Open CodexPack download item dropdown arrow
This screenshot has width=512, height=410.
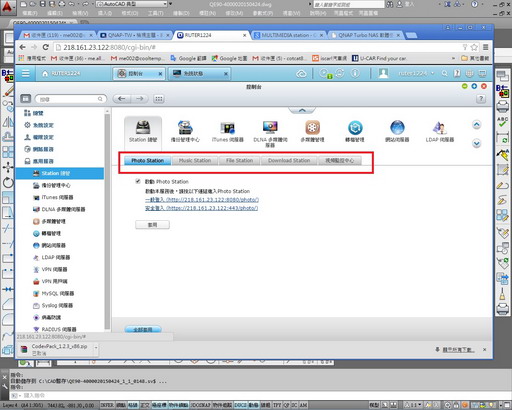tap(96, 348)
